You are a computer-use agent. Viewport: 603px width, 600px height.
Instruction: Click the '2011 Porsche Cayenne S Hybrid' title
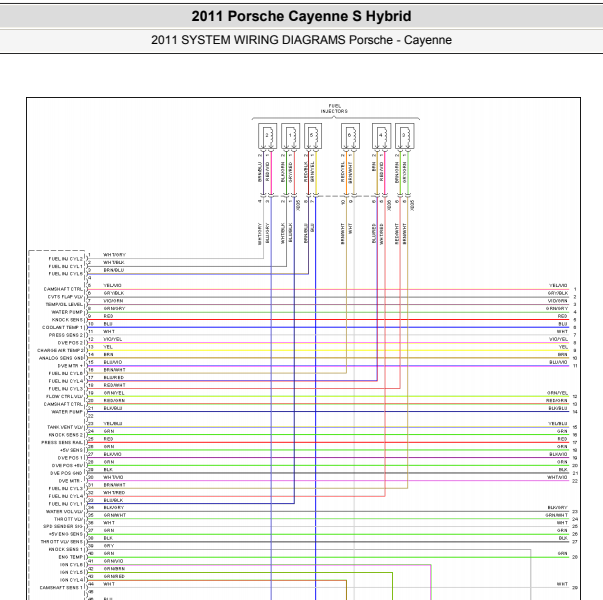pyautogui.click(x=302, y=16)
